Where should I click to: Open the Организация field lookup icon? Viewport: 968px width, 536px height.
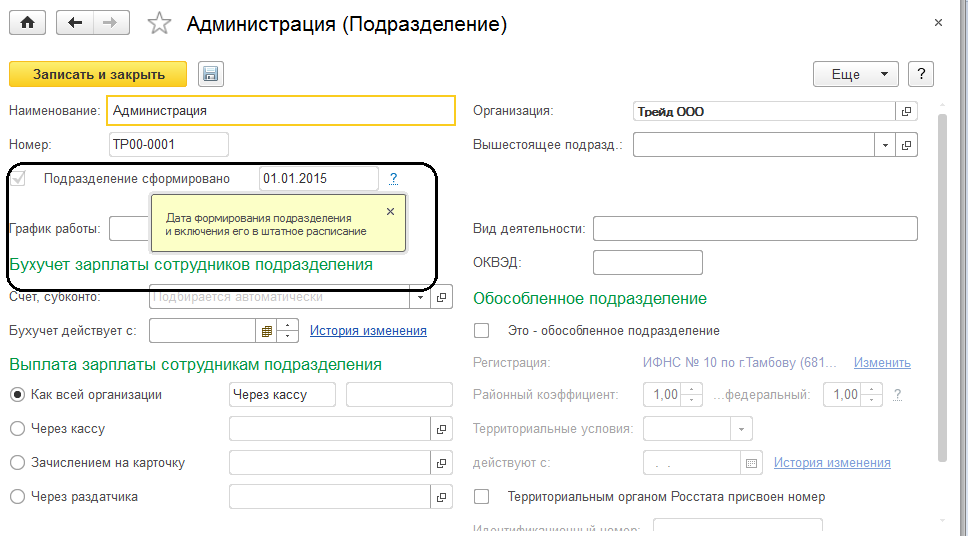click(906, 112)
